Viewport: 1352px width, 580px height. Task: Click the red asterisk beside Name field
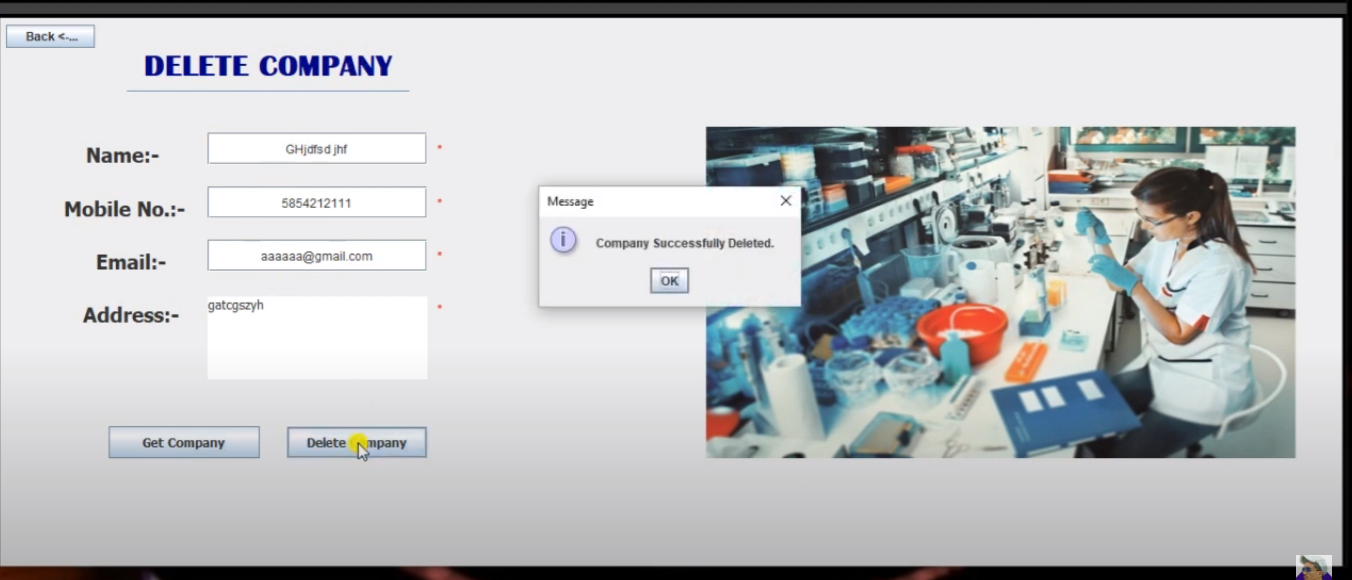[x=439, y=146]
